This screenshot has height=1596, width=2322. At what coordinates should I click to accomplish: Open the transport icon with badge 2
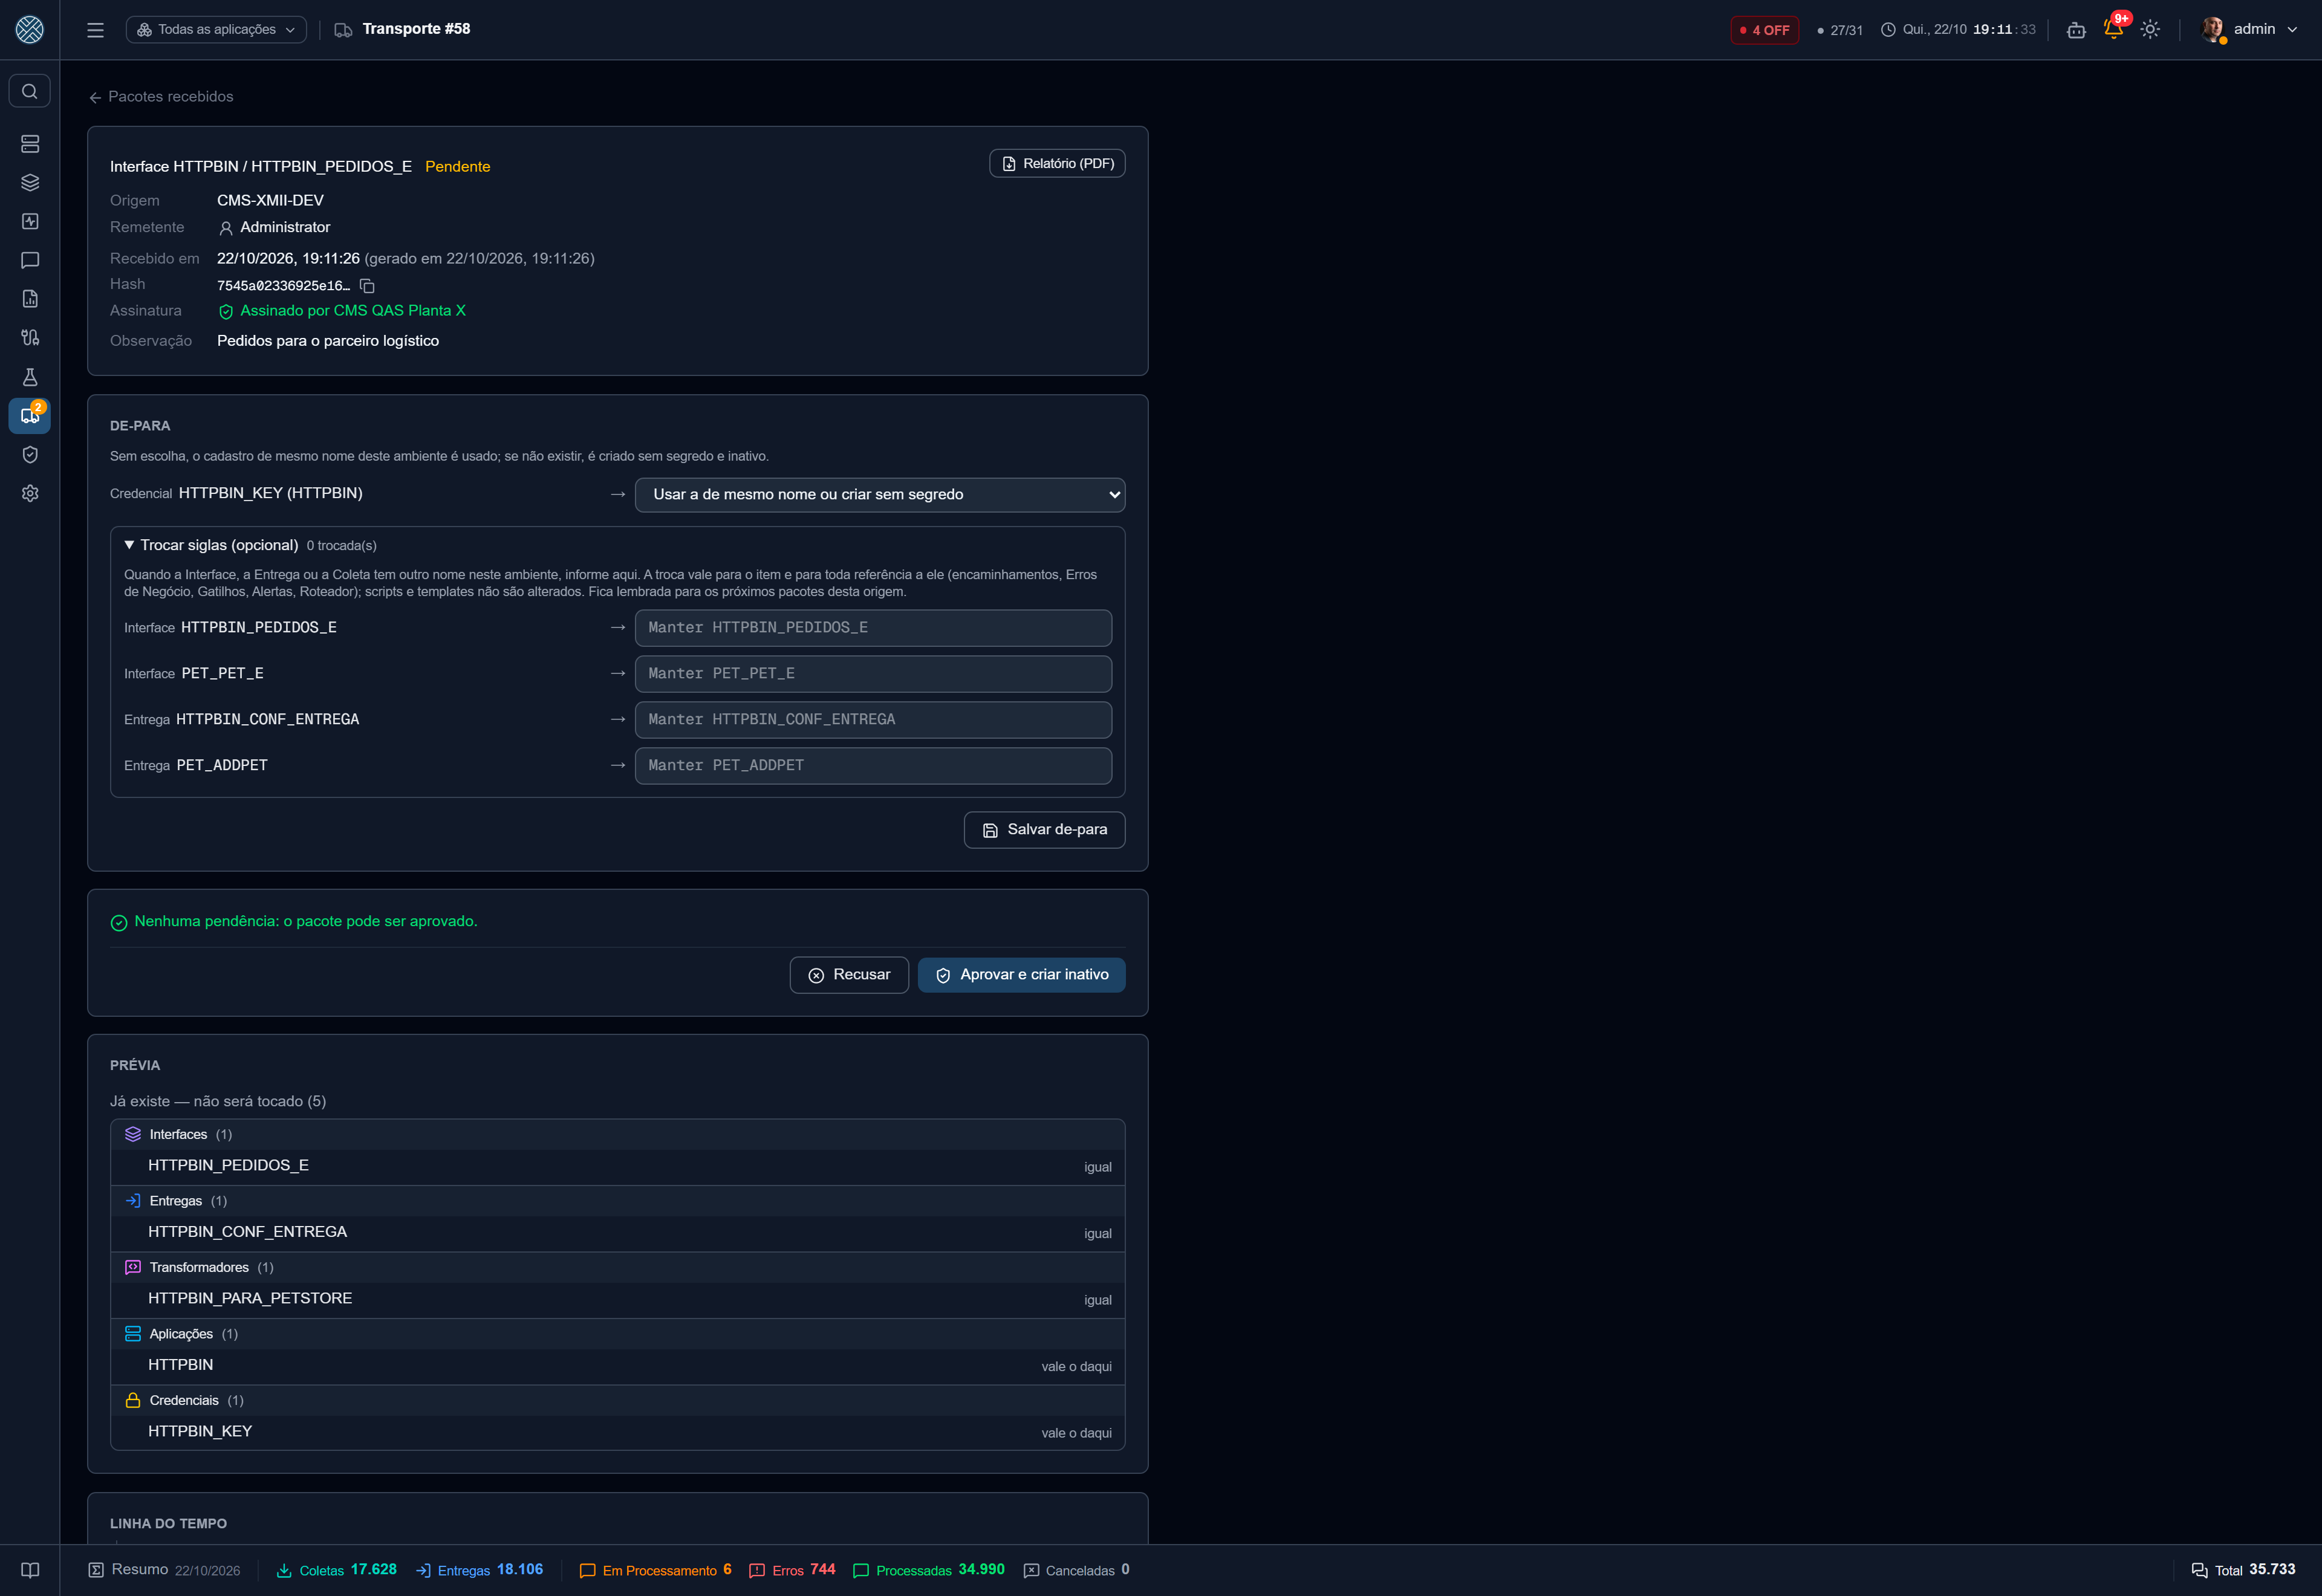(30, 416)
